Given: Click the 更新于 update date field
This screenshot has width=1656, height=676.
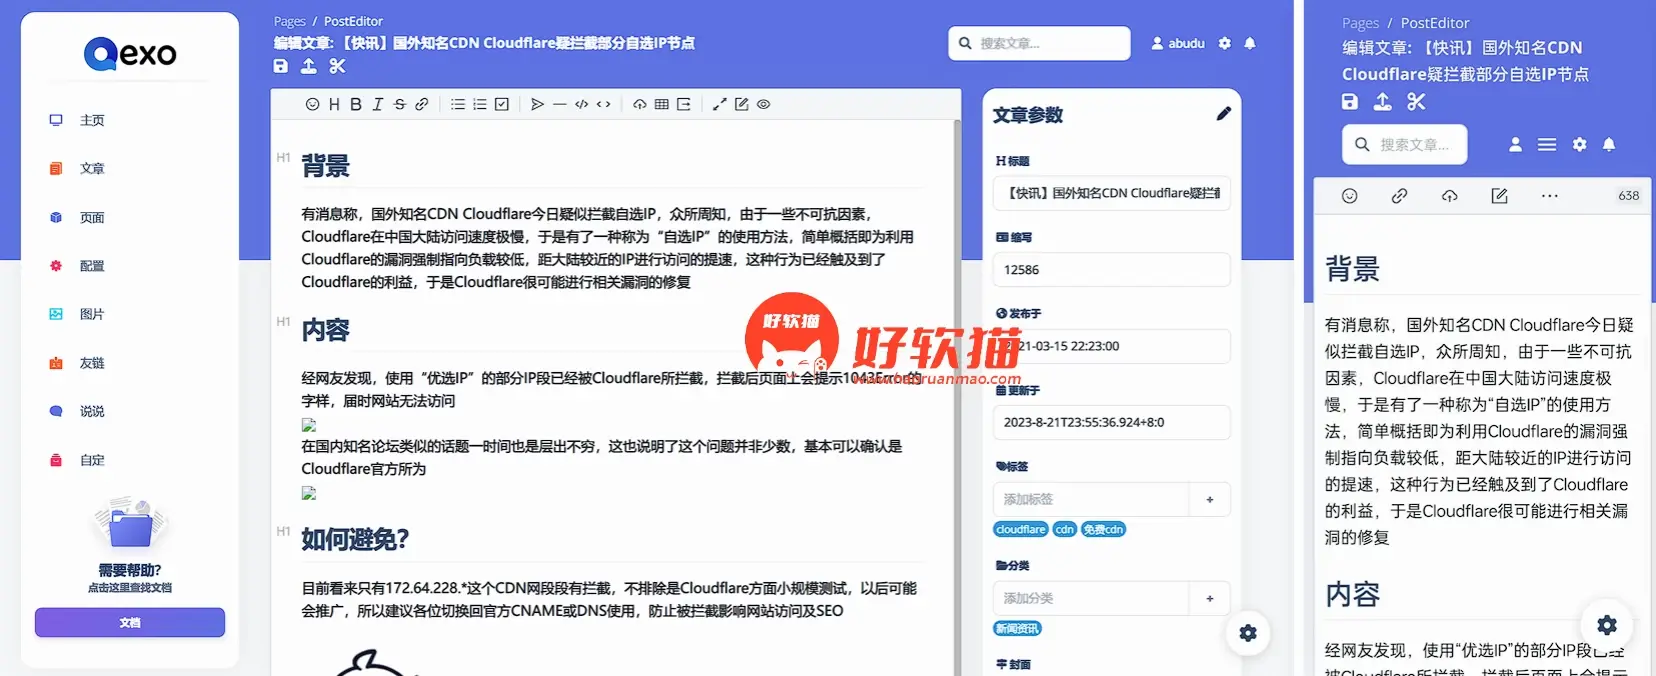Looking at the screenshot, I should tap(1111, 422).
